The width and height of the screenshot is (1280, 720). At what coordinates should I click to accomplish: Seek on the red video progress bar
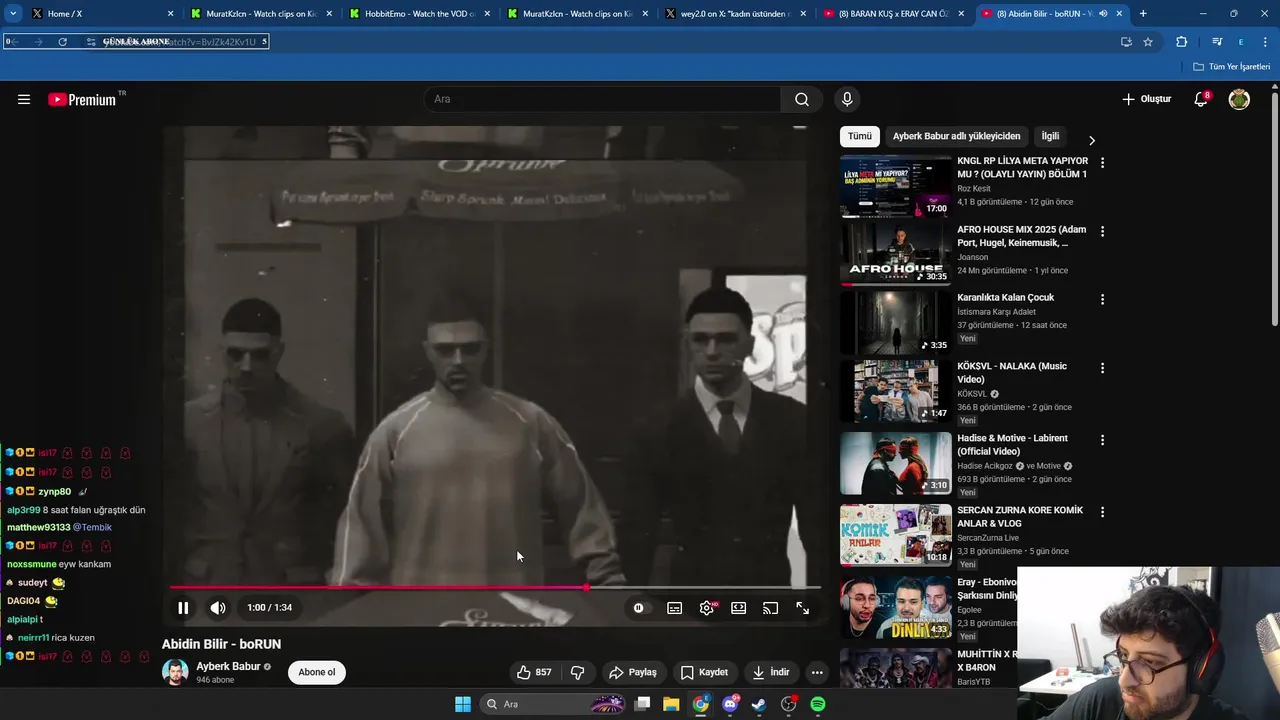495,588
